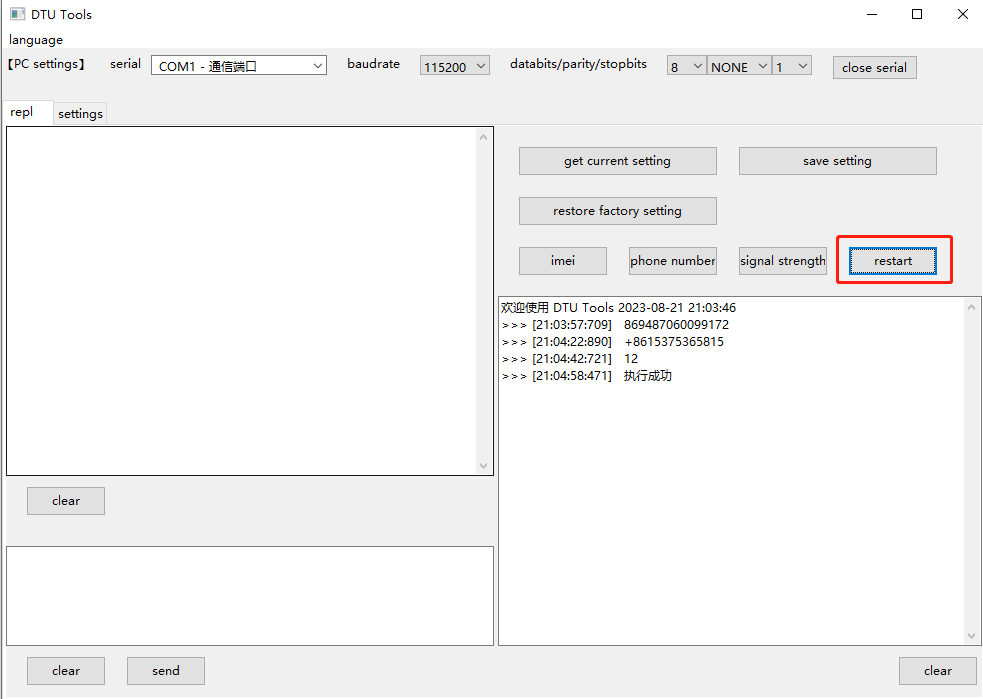Click the restore factory setting button
The image size is (983, 699).
pos(617,211)
